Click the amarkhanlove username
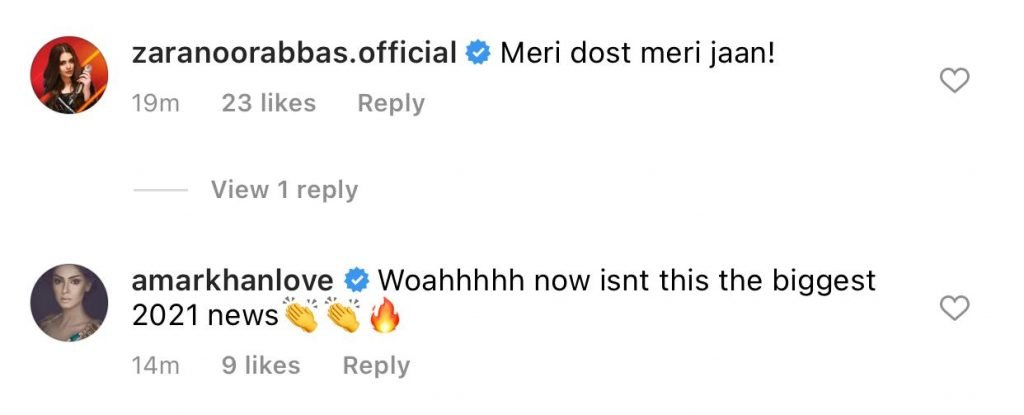The width and height of the screenshot is (1024, 415). coord(234,281)
